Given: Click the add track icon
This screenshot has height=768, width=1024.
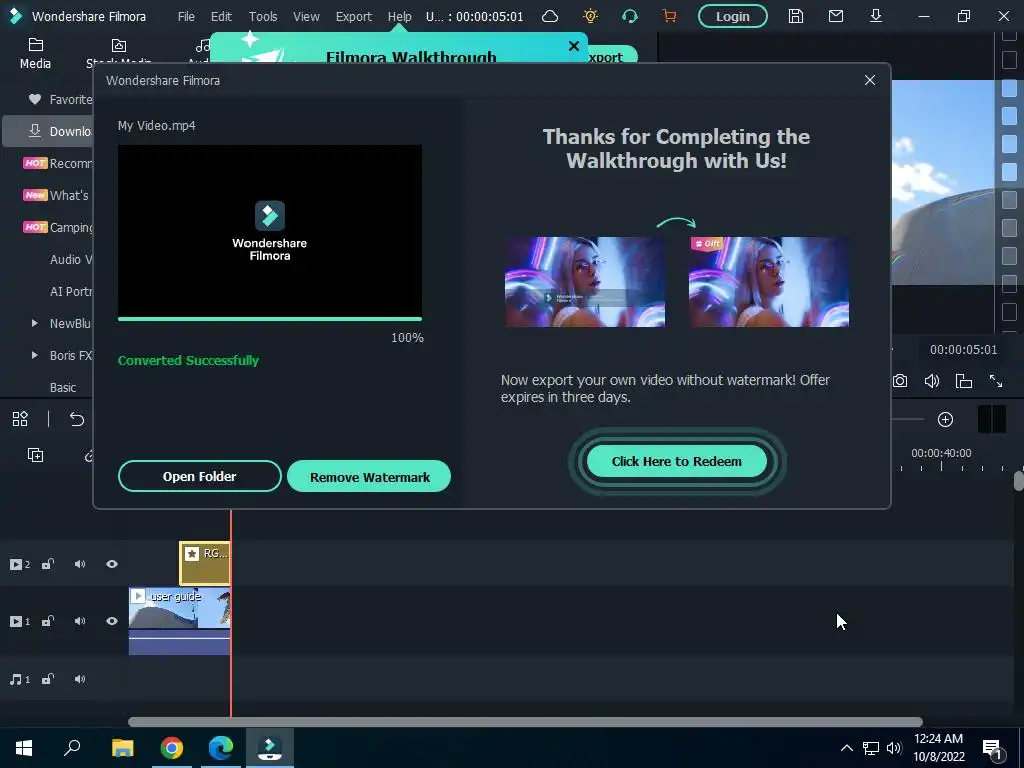Looking at the screenshot, I should (35, 455).
